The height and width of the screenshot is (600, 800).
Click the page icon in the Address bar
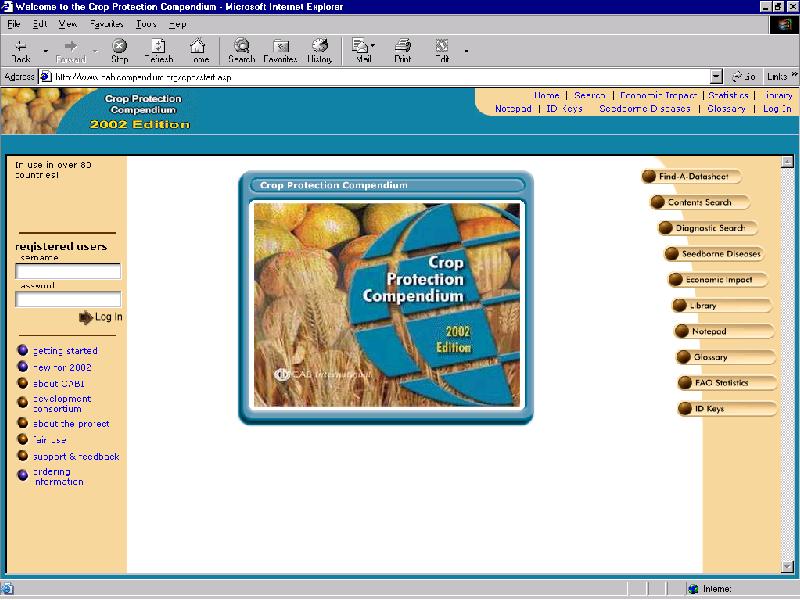click(46, 77)
